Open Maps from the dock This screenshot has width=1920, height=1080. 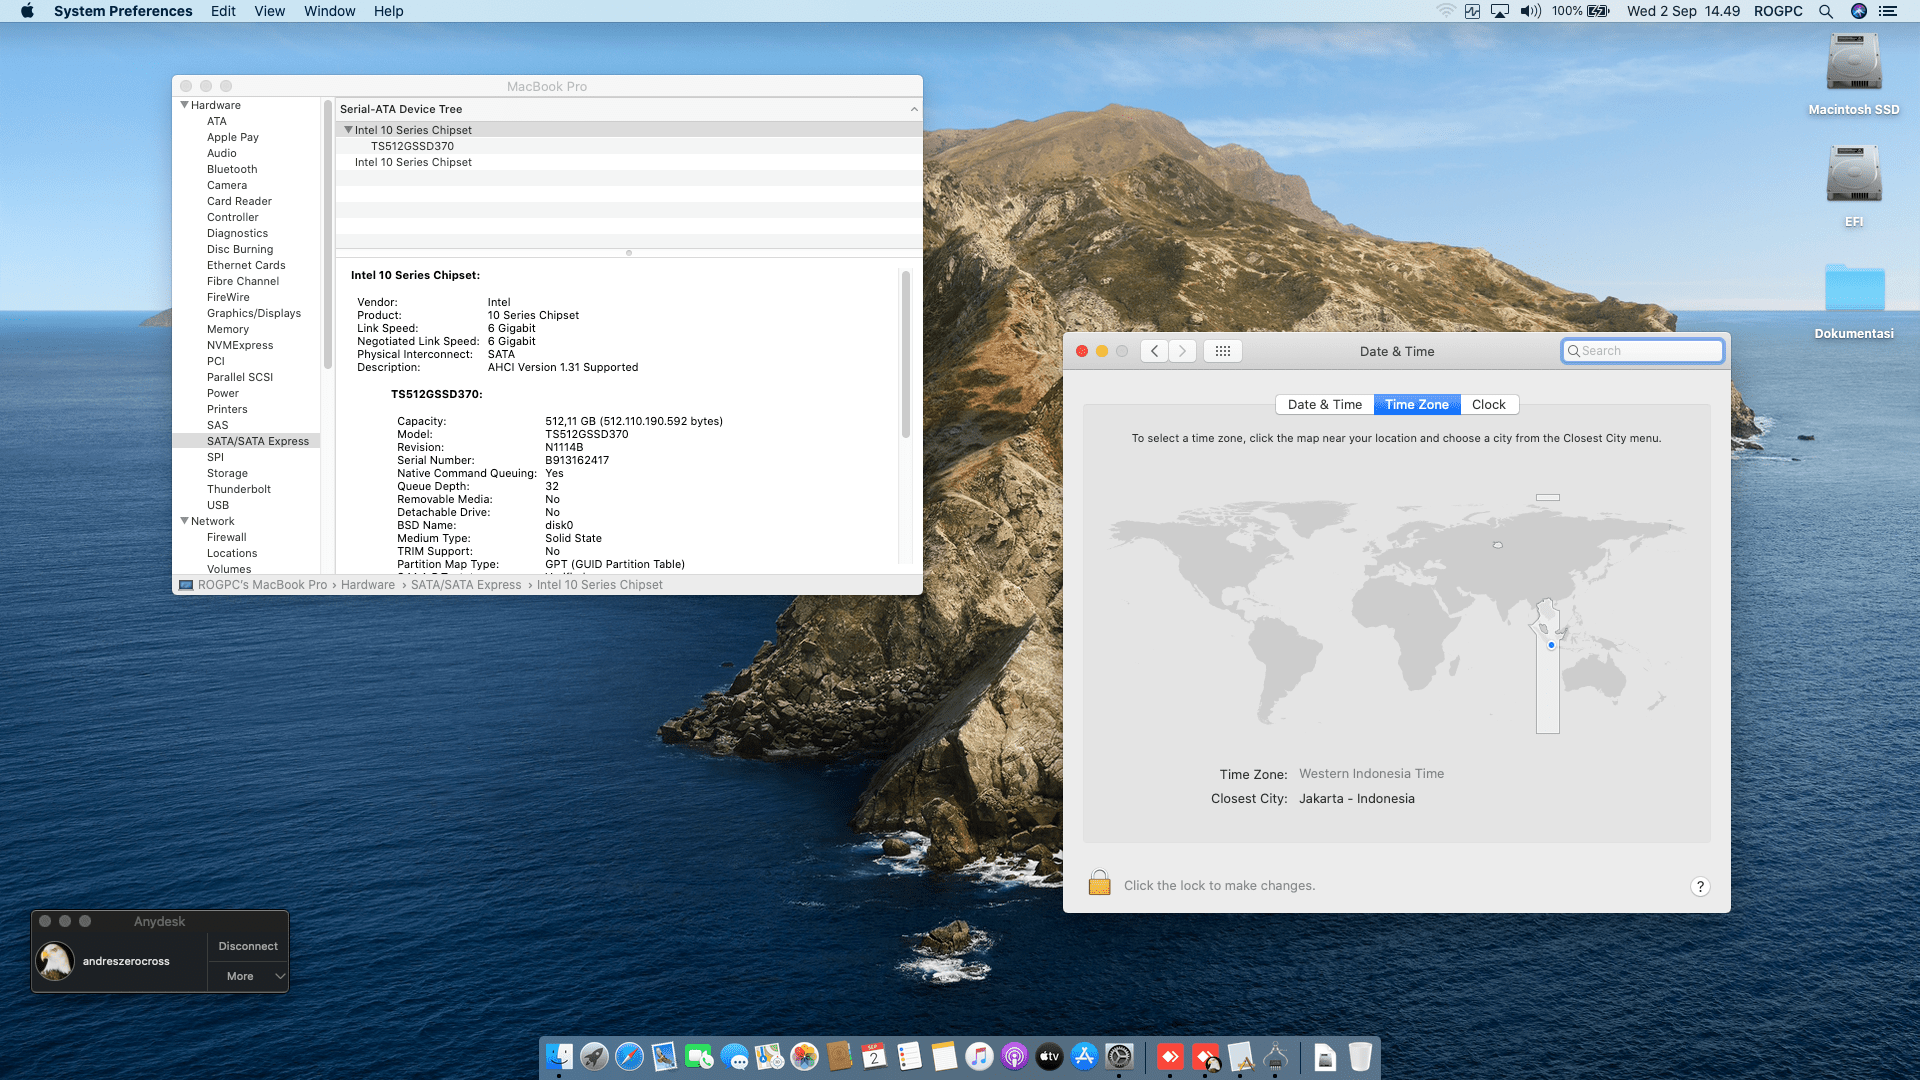point(769,1056)
